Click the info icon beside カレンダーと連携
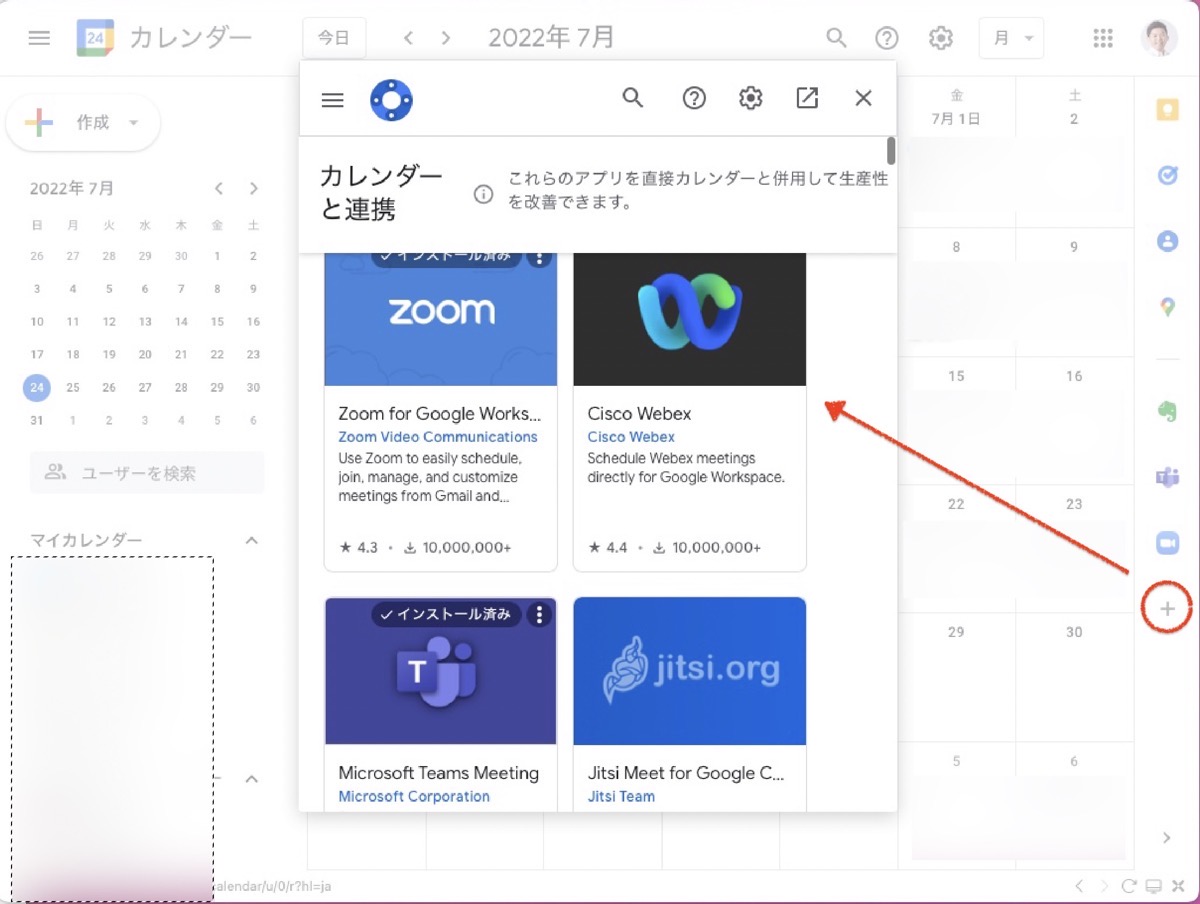 pyautogui.click(x=483, y=194)
